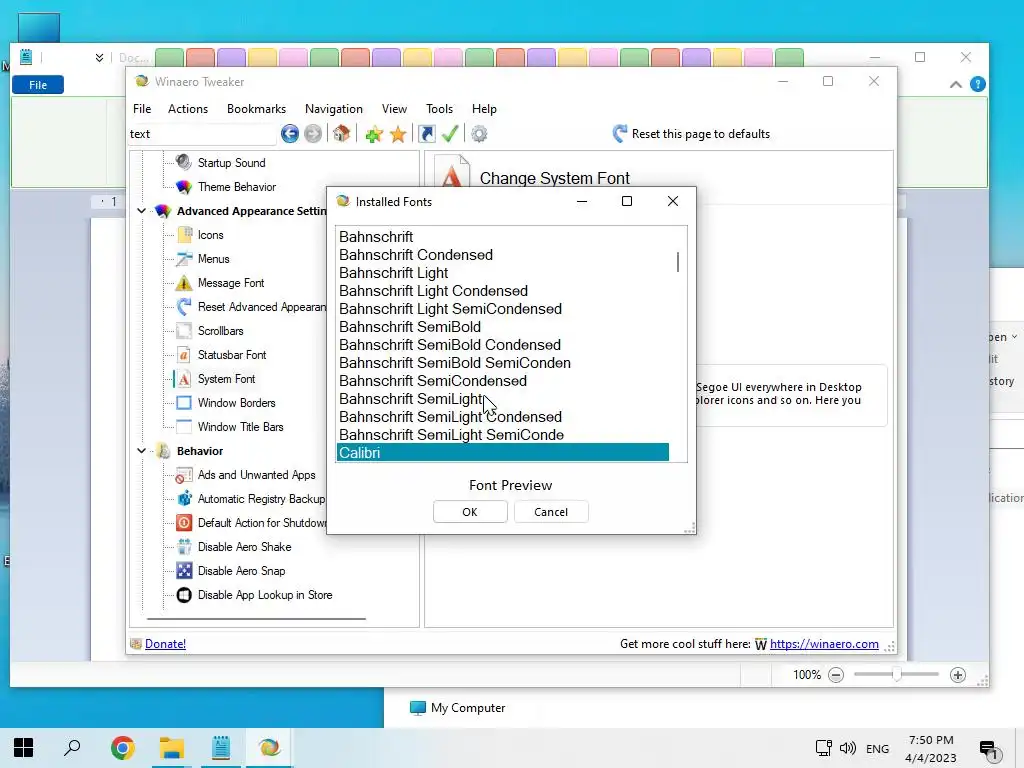Click Automatic Registry Backup icon
The width and height of the screenshot is (1024, 768).
[185, 499]
